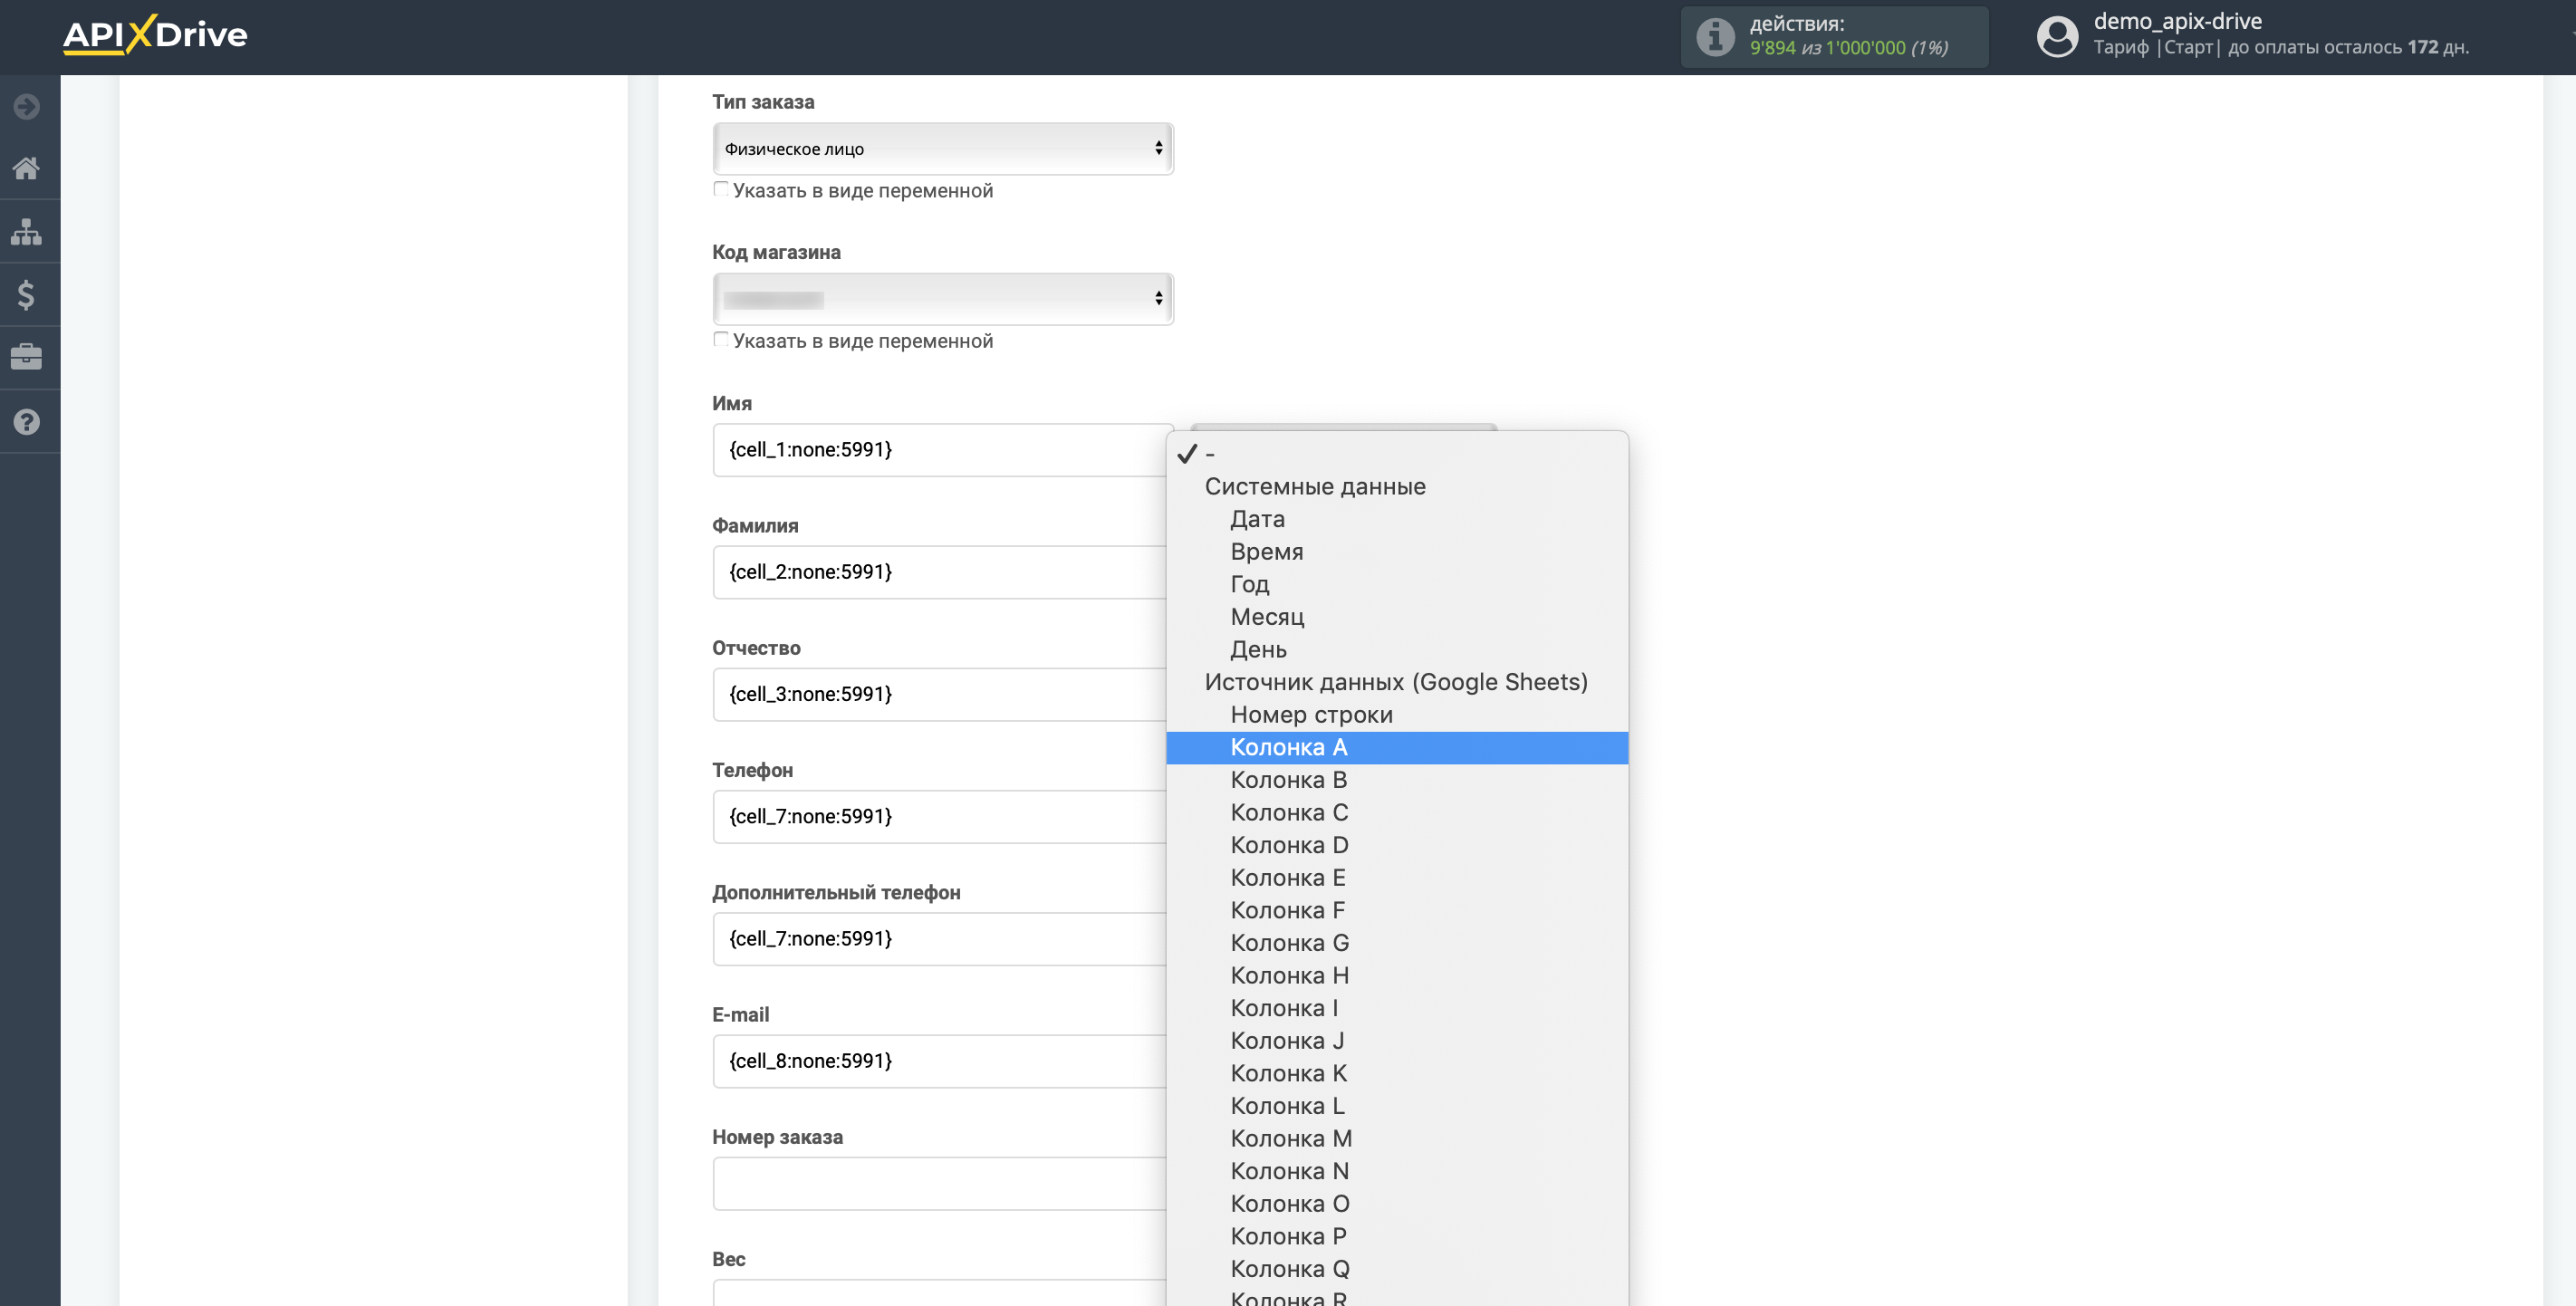2576x1306 pixels.
Task: Select Номер строки option
Action: pos(1397,715)
